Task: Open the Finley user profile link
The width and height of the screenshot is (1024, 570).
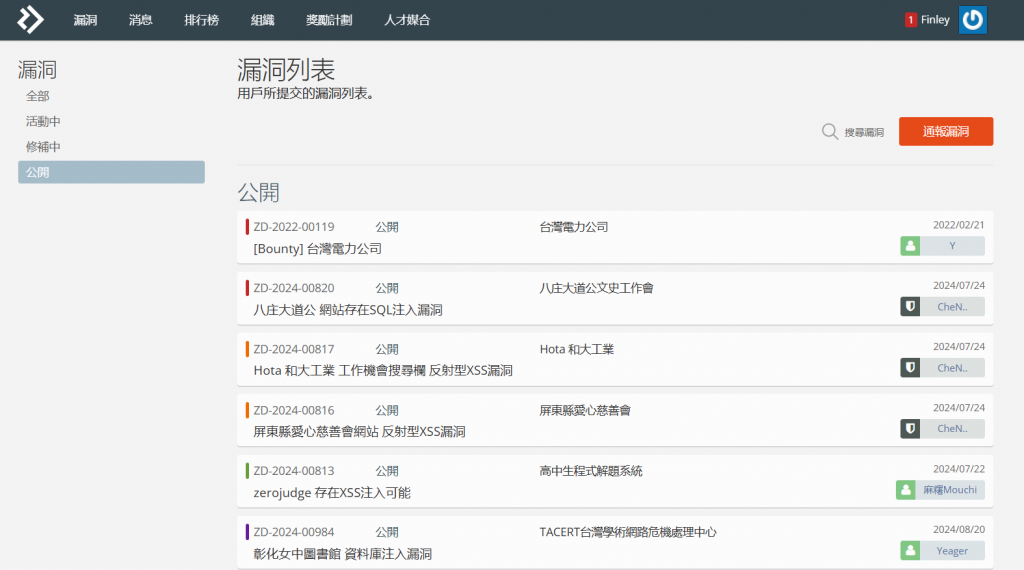Action: [x=935, y=20]
